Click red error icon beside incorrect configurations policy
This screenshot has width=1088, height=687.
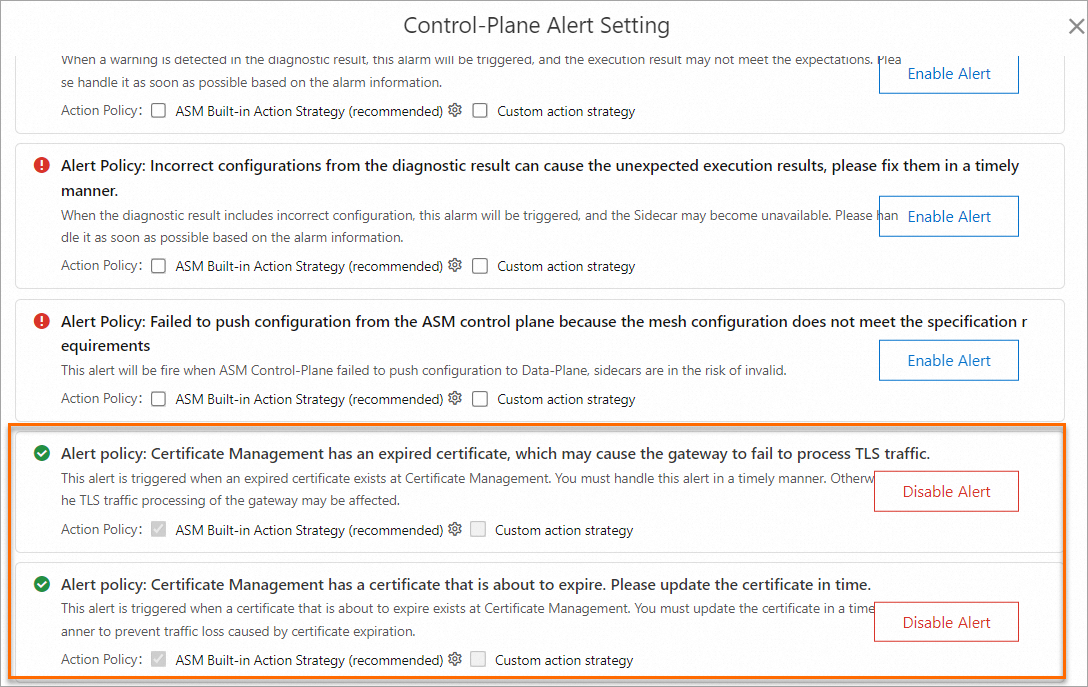42,165
